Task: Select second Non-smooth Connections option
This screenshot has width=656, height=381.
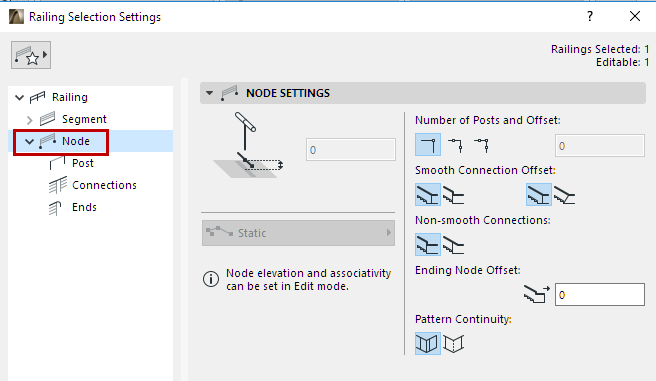Action: (454, 245)
